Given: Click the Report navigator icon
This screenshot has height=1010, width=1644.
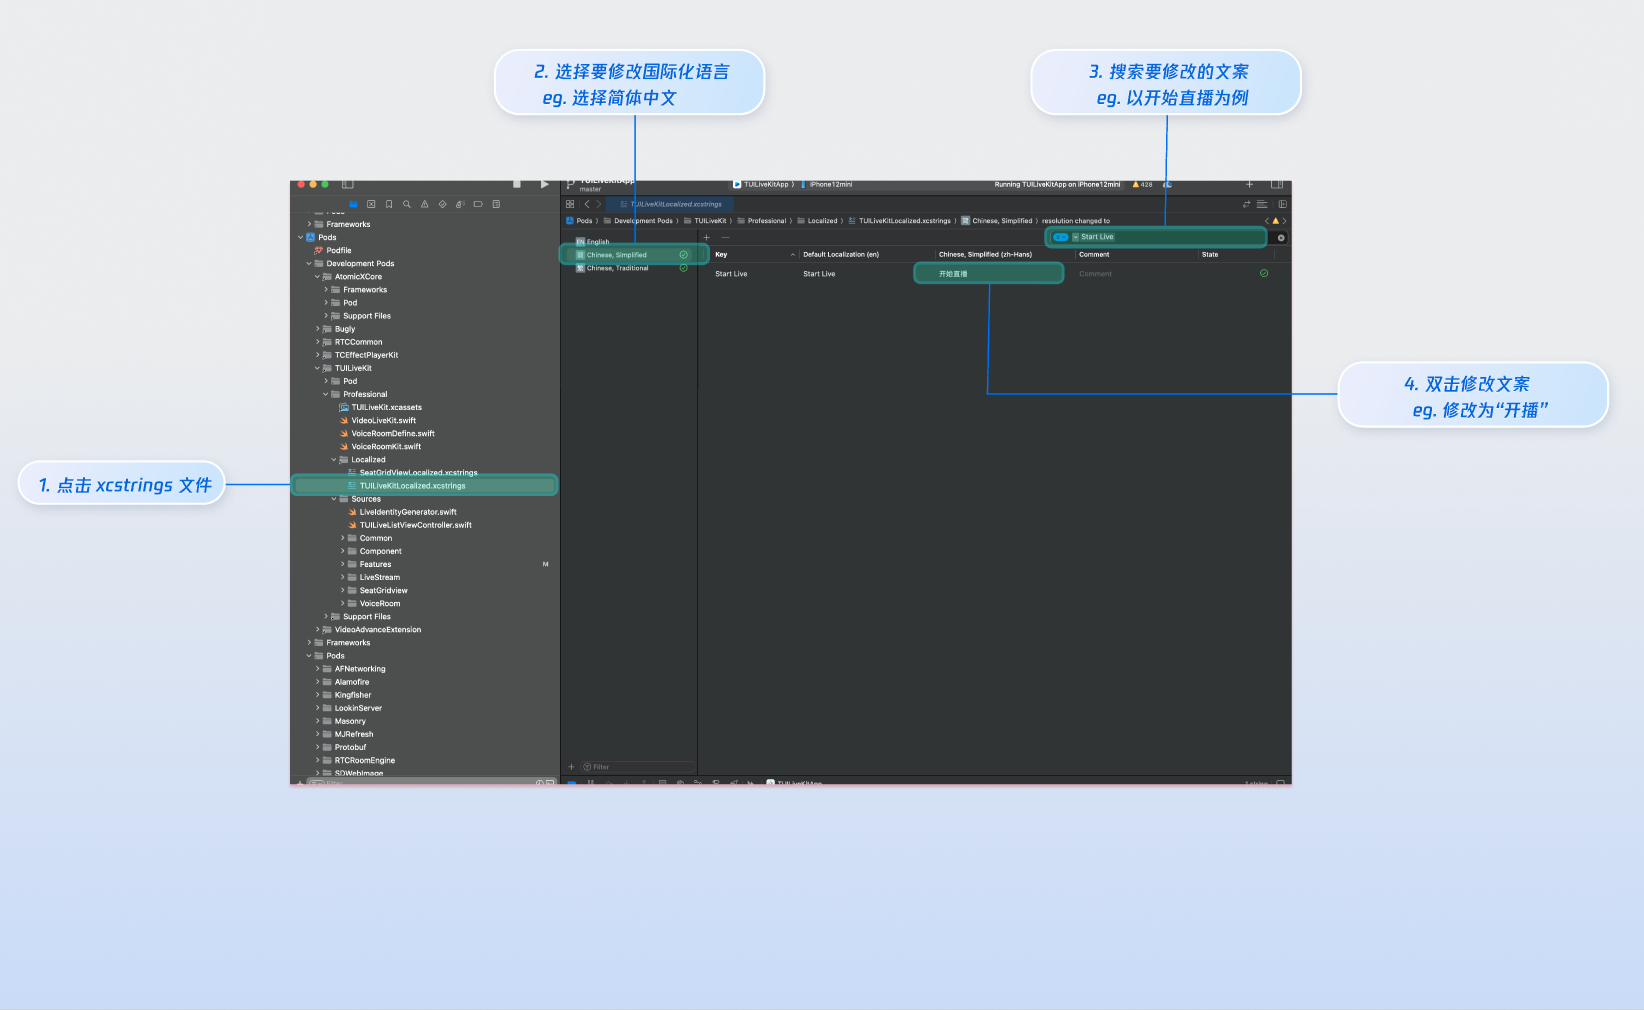Looking at the screenshot, I should coord(496,204).
